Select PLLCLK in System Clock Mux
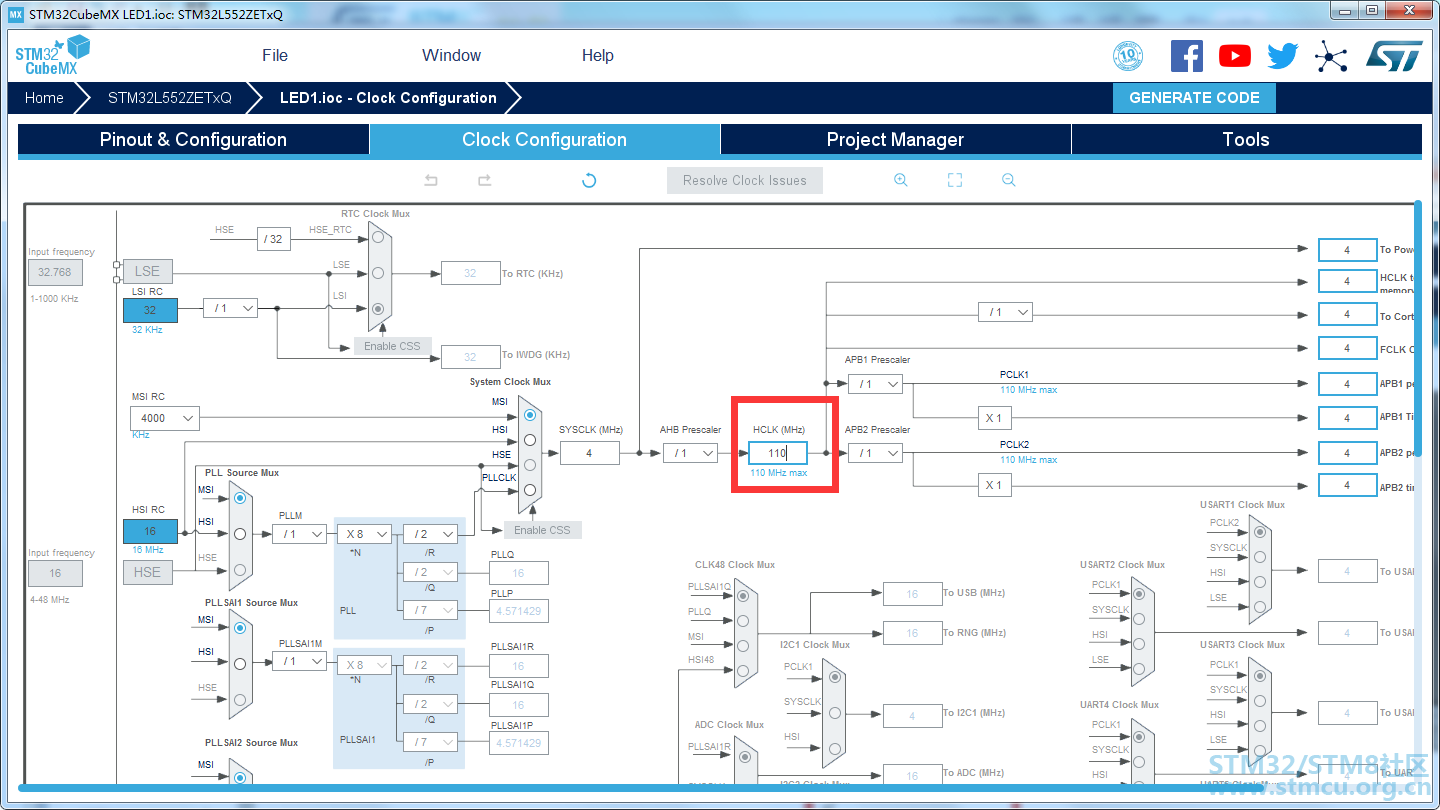1440x810 pixels. [530, 490]
